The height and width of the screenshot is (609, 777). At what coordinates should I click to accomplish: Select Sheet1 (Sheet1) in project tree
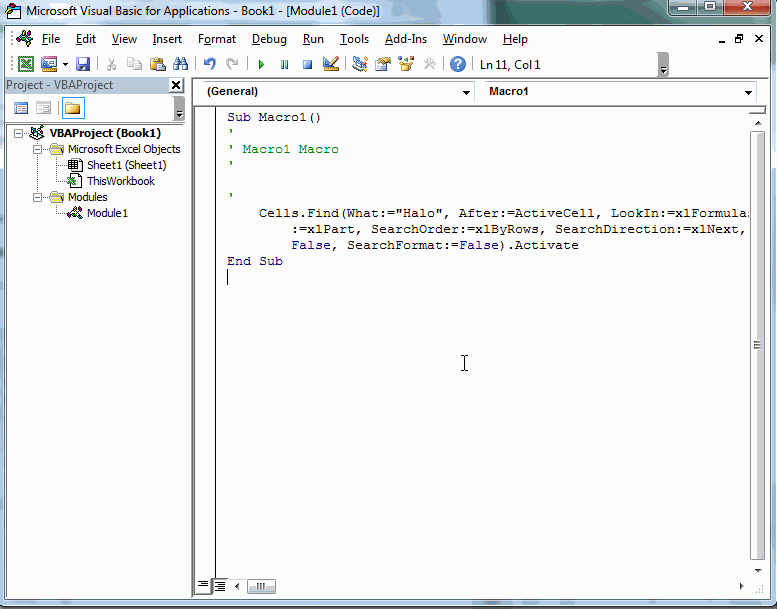[x=126, y=165]
